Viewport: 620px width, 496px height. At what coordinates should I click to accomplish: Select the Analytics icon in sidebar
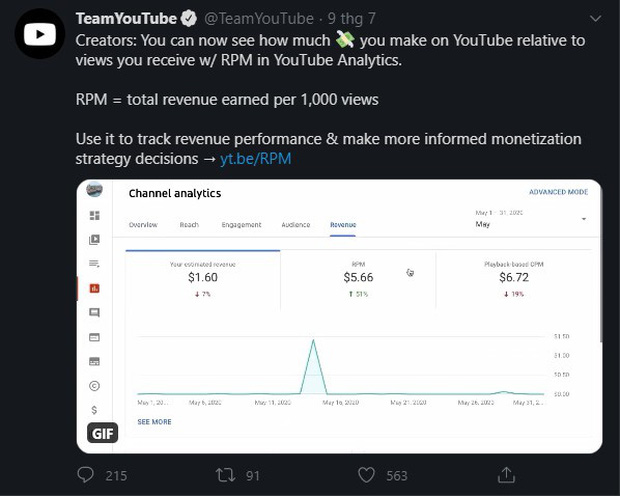(x=95, y=288)
